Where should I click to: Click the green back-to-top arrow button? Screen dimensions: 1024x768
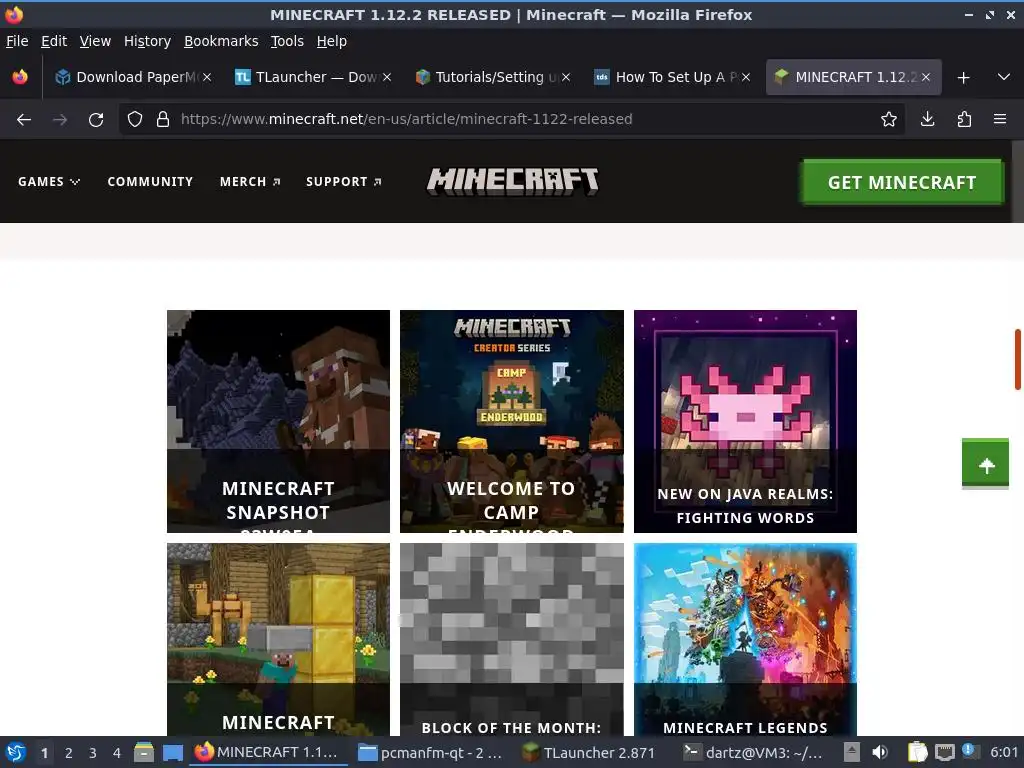coord(985,463)
